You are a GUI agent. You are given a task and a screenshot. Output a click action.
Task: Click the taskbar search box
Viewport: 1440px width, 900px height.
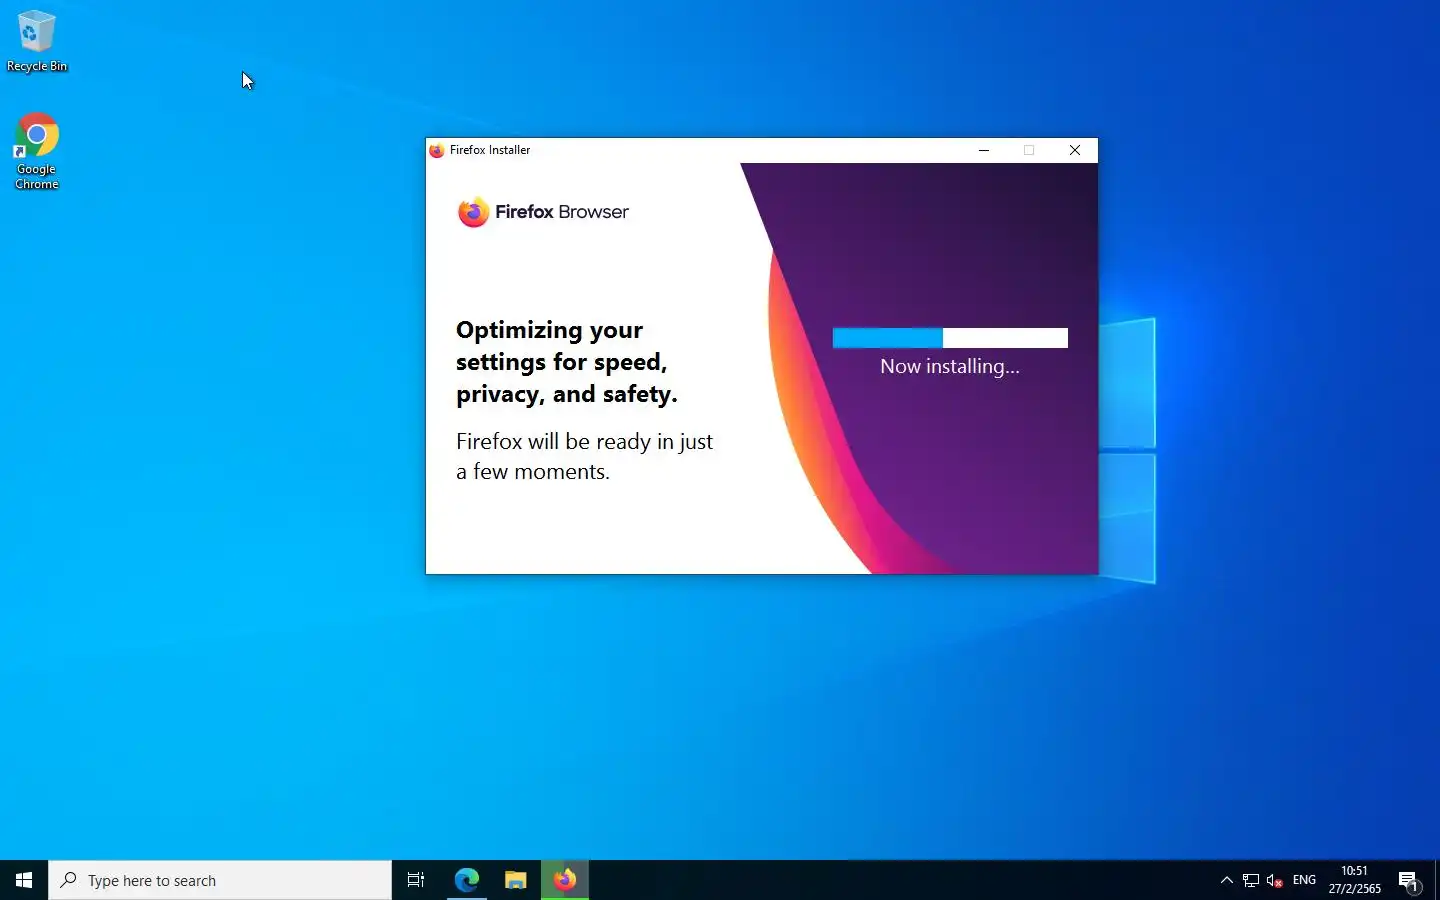coord(220,880)
